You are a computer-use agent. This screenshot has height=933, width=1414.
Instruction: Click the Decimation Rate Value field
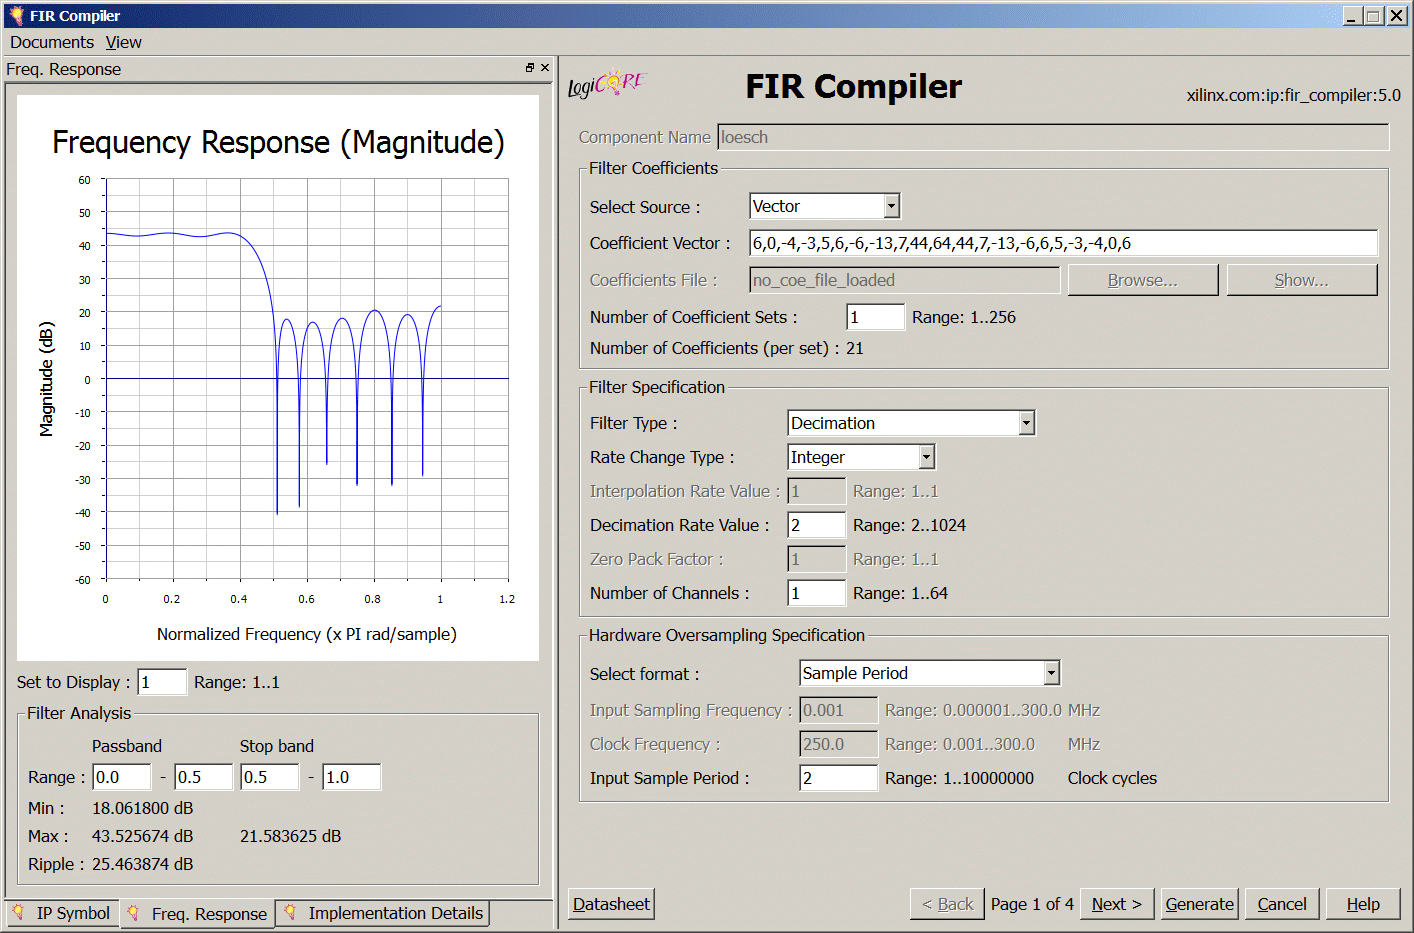coord(816,525)
